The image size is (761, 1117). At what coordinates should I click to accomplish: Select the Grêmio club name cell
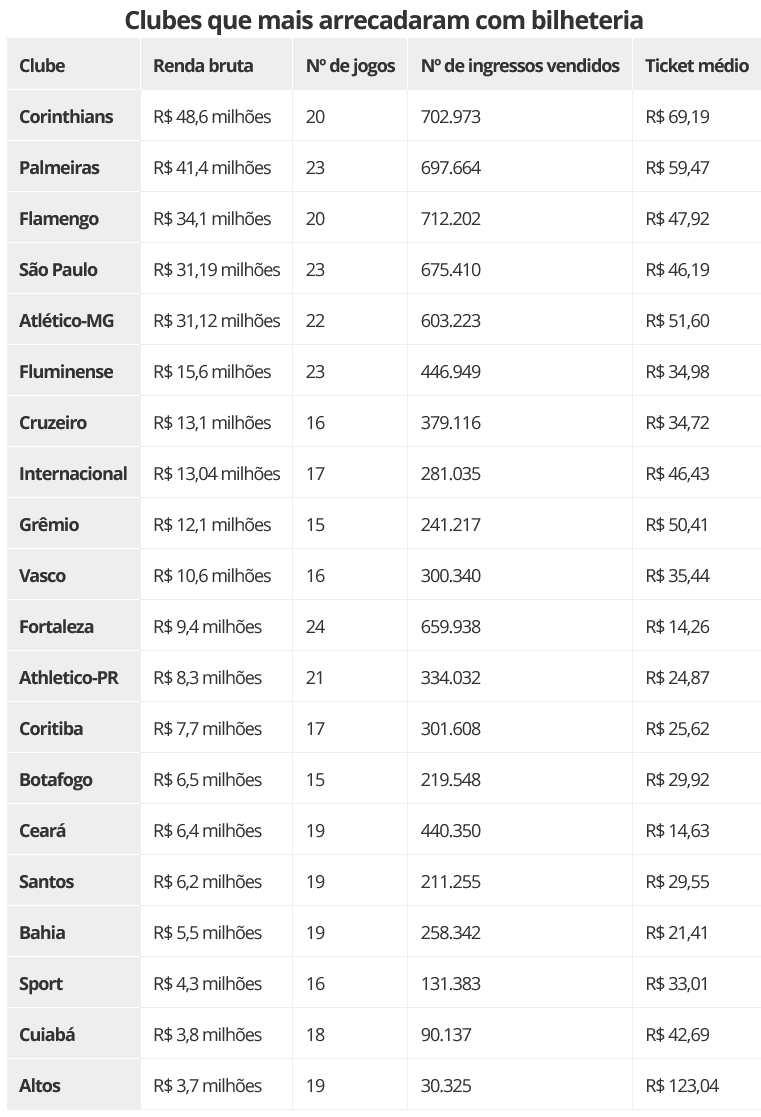49,525
